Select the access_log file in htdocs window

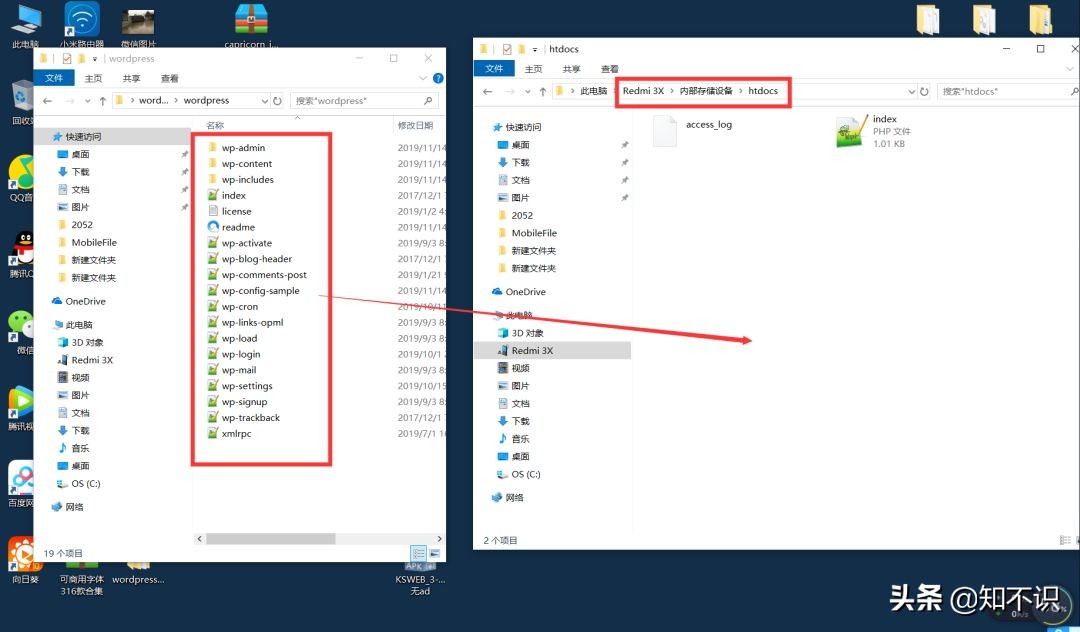[692, 130]
